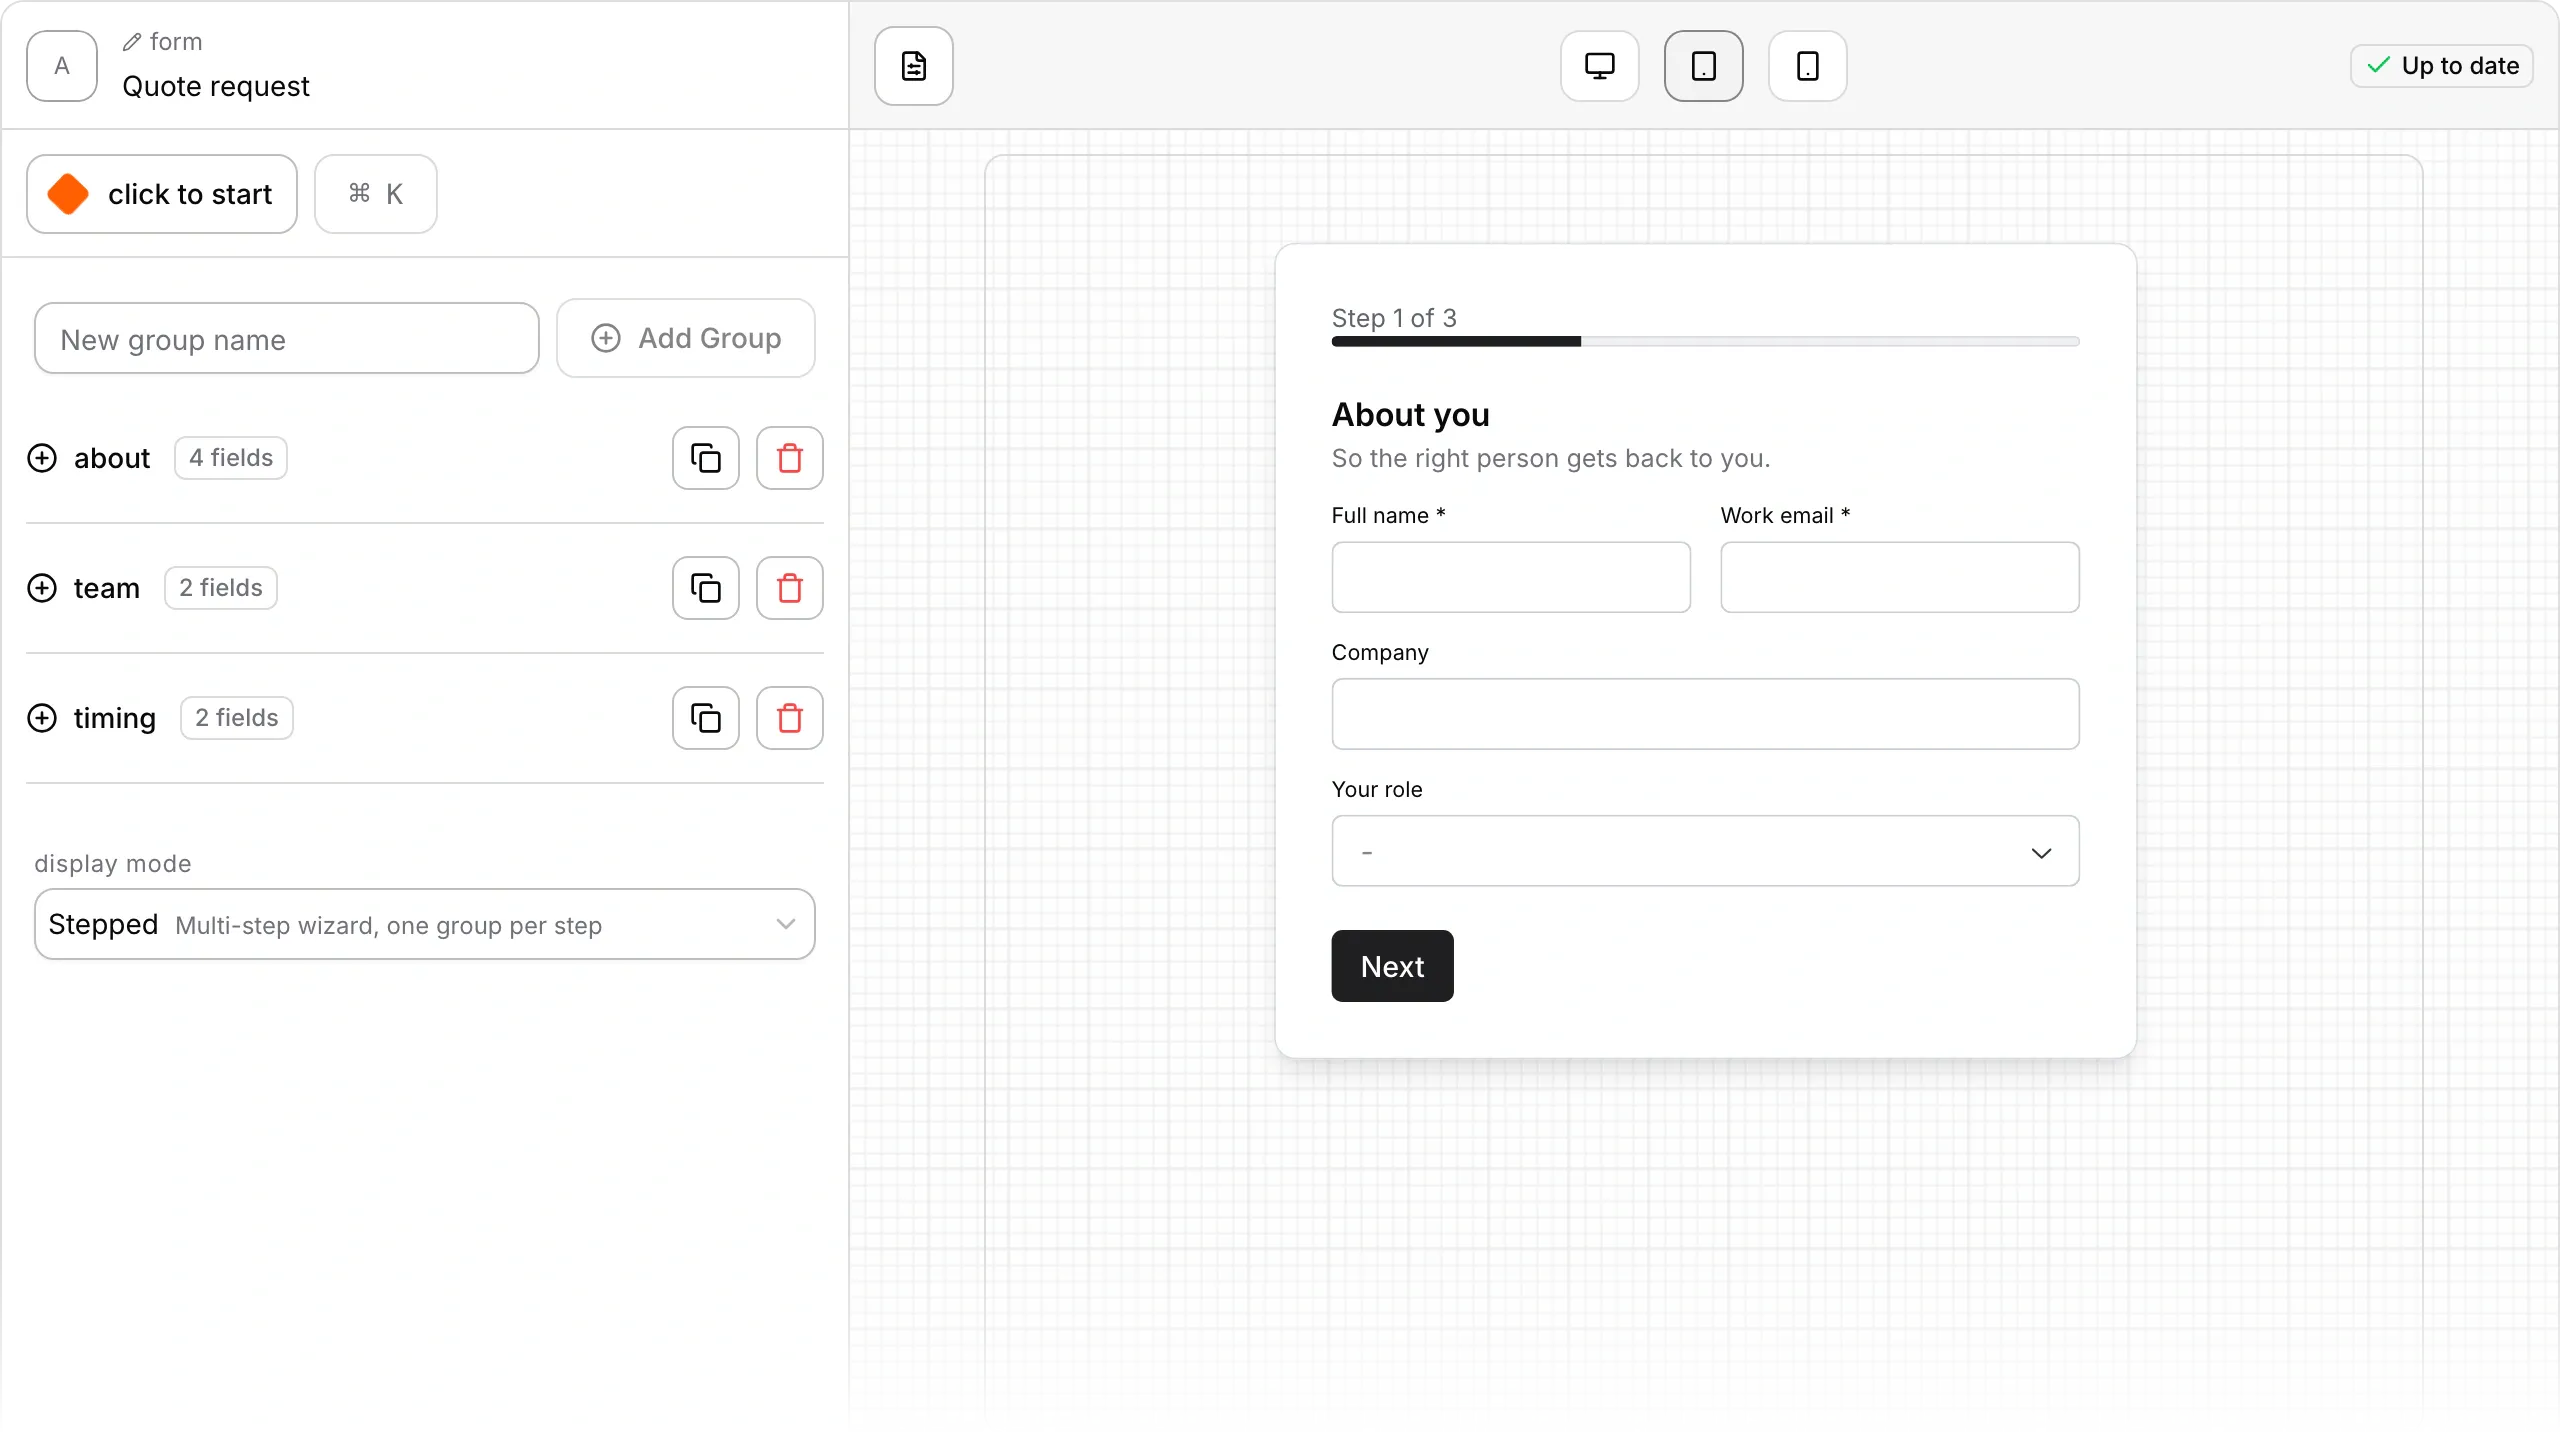Expand the team group plus icon
The height and width of the screenshot is (1440, 2560).
point(42,588)
